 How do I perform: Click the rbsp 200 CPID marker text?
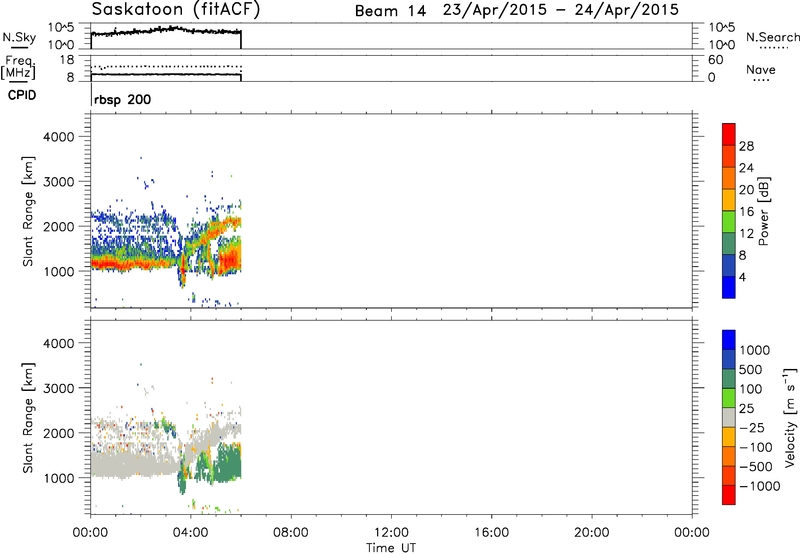coord(122,99)
